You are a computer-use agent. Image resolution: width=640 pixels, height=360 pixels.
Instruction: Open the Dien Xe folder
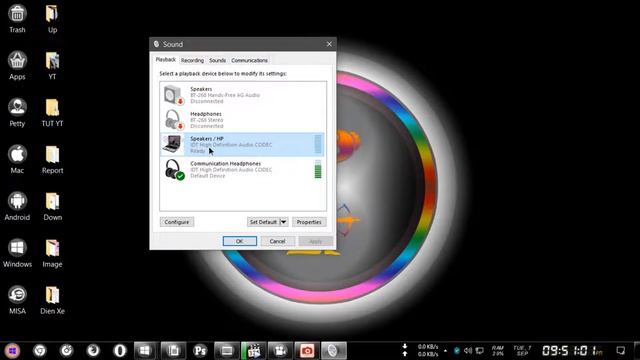pyautogui.click(x=52, y=300)
